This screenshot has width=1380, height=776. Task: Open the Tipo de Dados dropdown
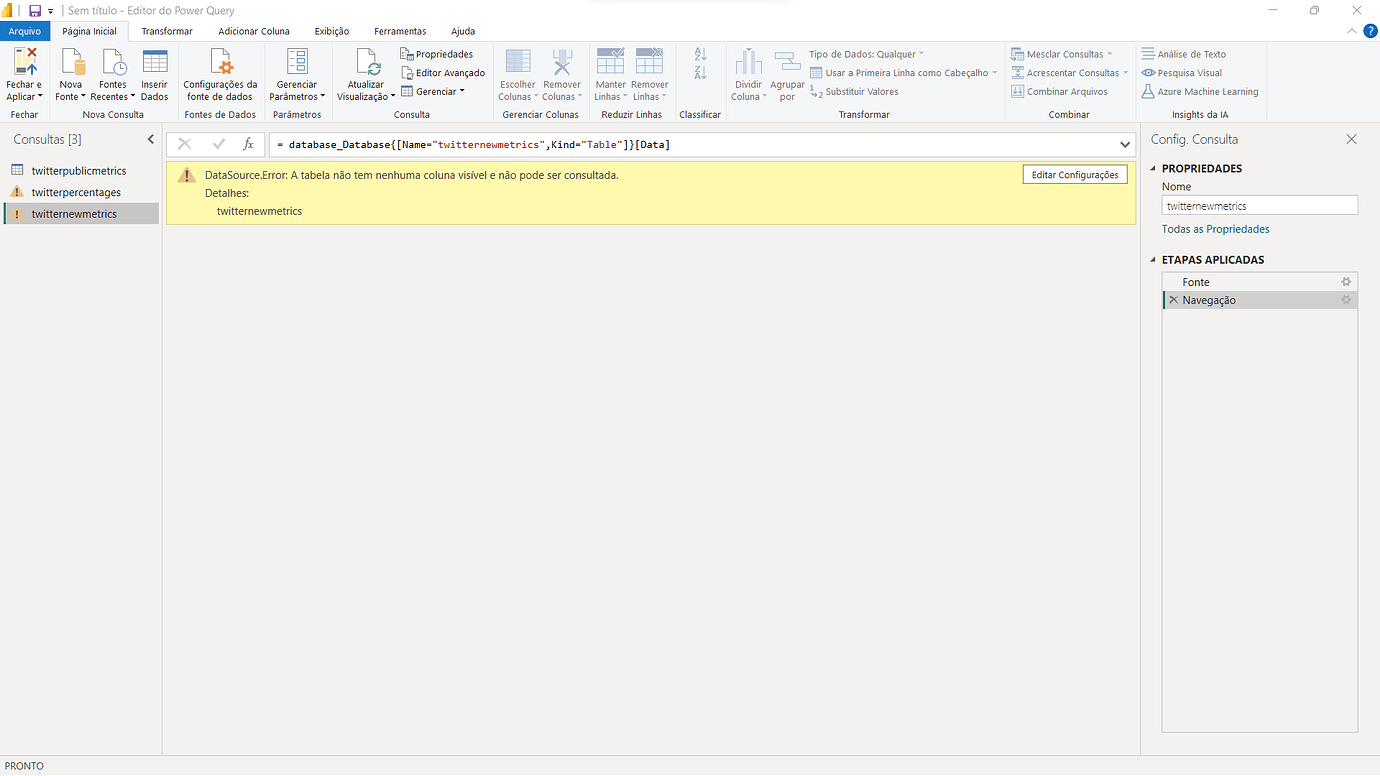tap(862, 54)
